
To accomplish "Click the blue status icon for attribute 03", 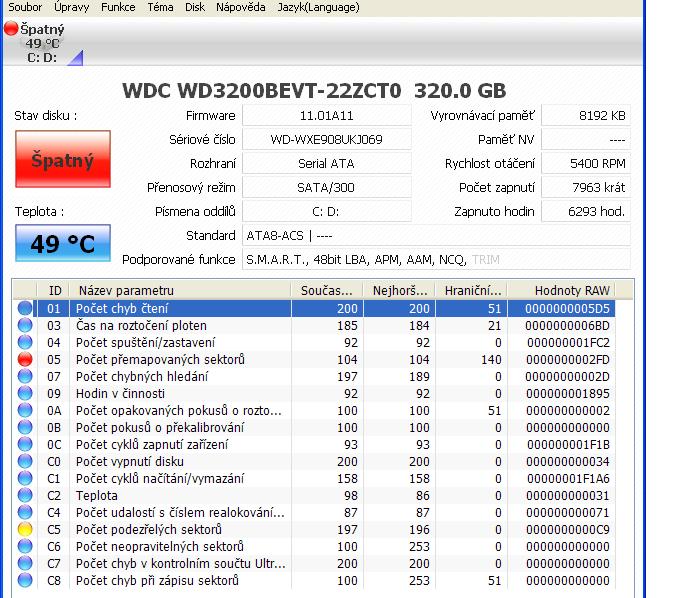I will tap(25, 325).
